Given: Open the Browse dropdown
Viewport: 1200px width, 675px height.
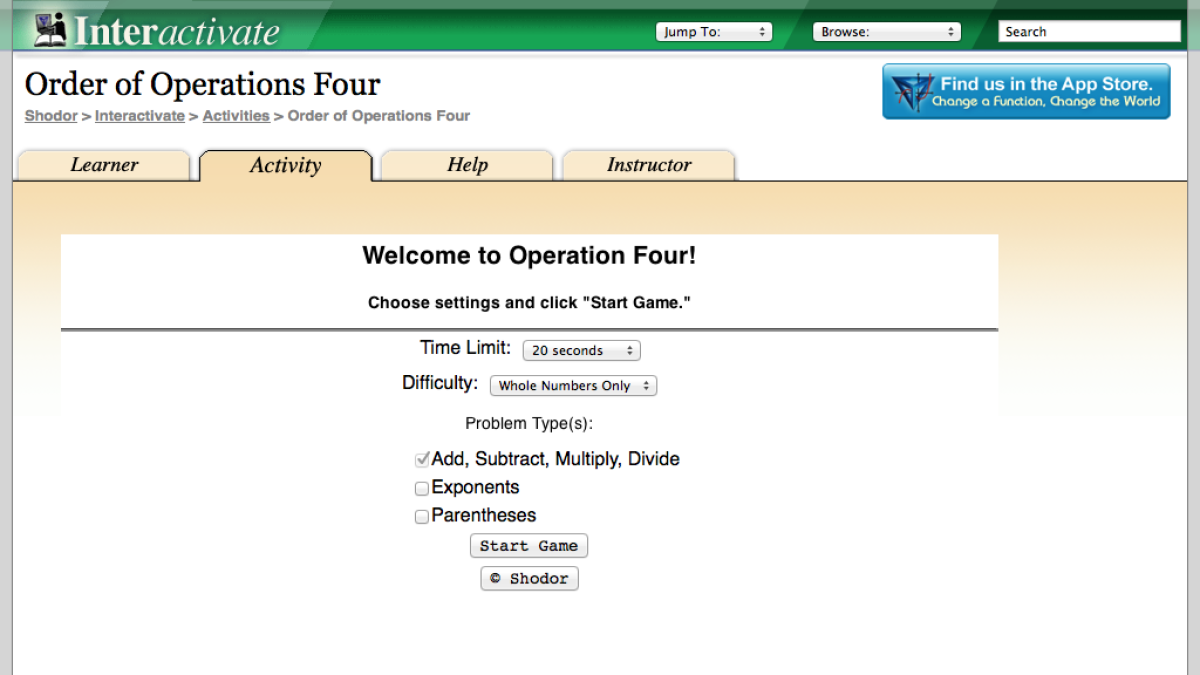Looking at the screenshot, I should click(886, 31).
